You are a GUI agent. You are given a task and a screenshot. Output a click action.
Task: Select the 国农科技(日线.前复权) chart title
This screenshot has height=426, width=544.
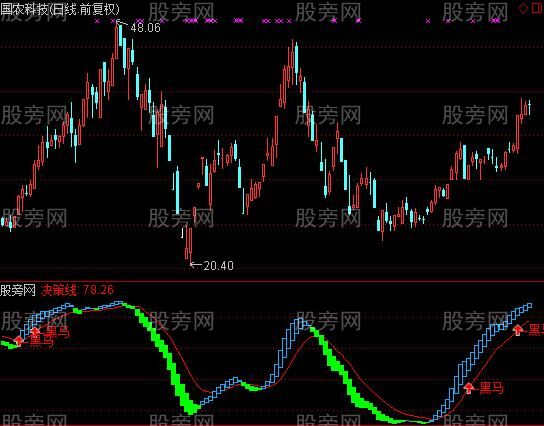pos(60,9)
